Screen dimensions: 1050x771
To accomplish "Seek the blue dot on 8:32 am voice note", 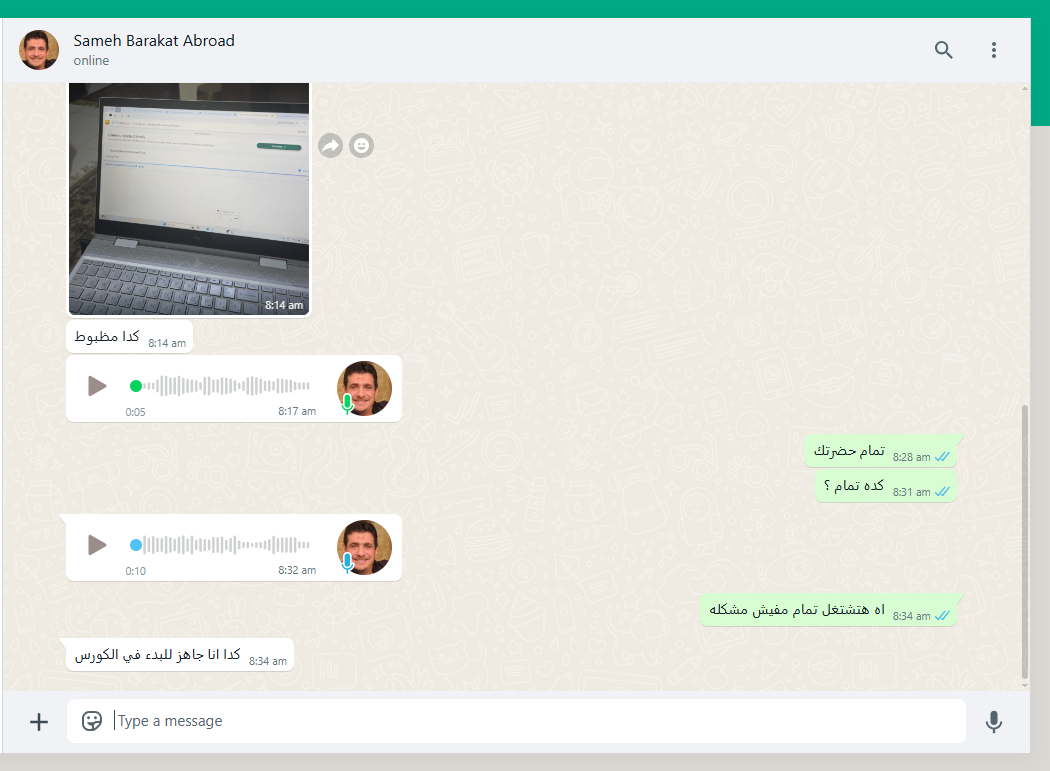I will pos(136,545).
